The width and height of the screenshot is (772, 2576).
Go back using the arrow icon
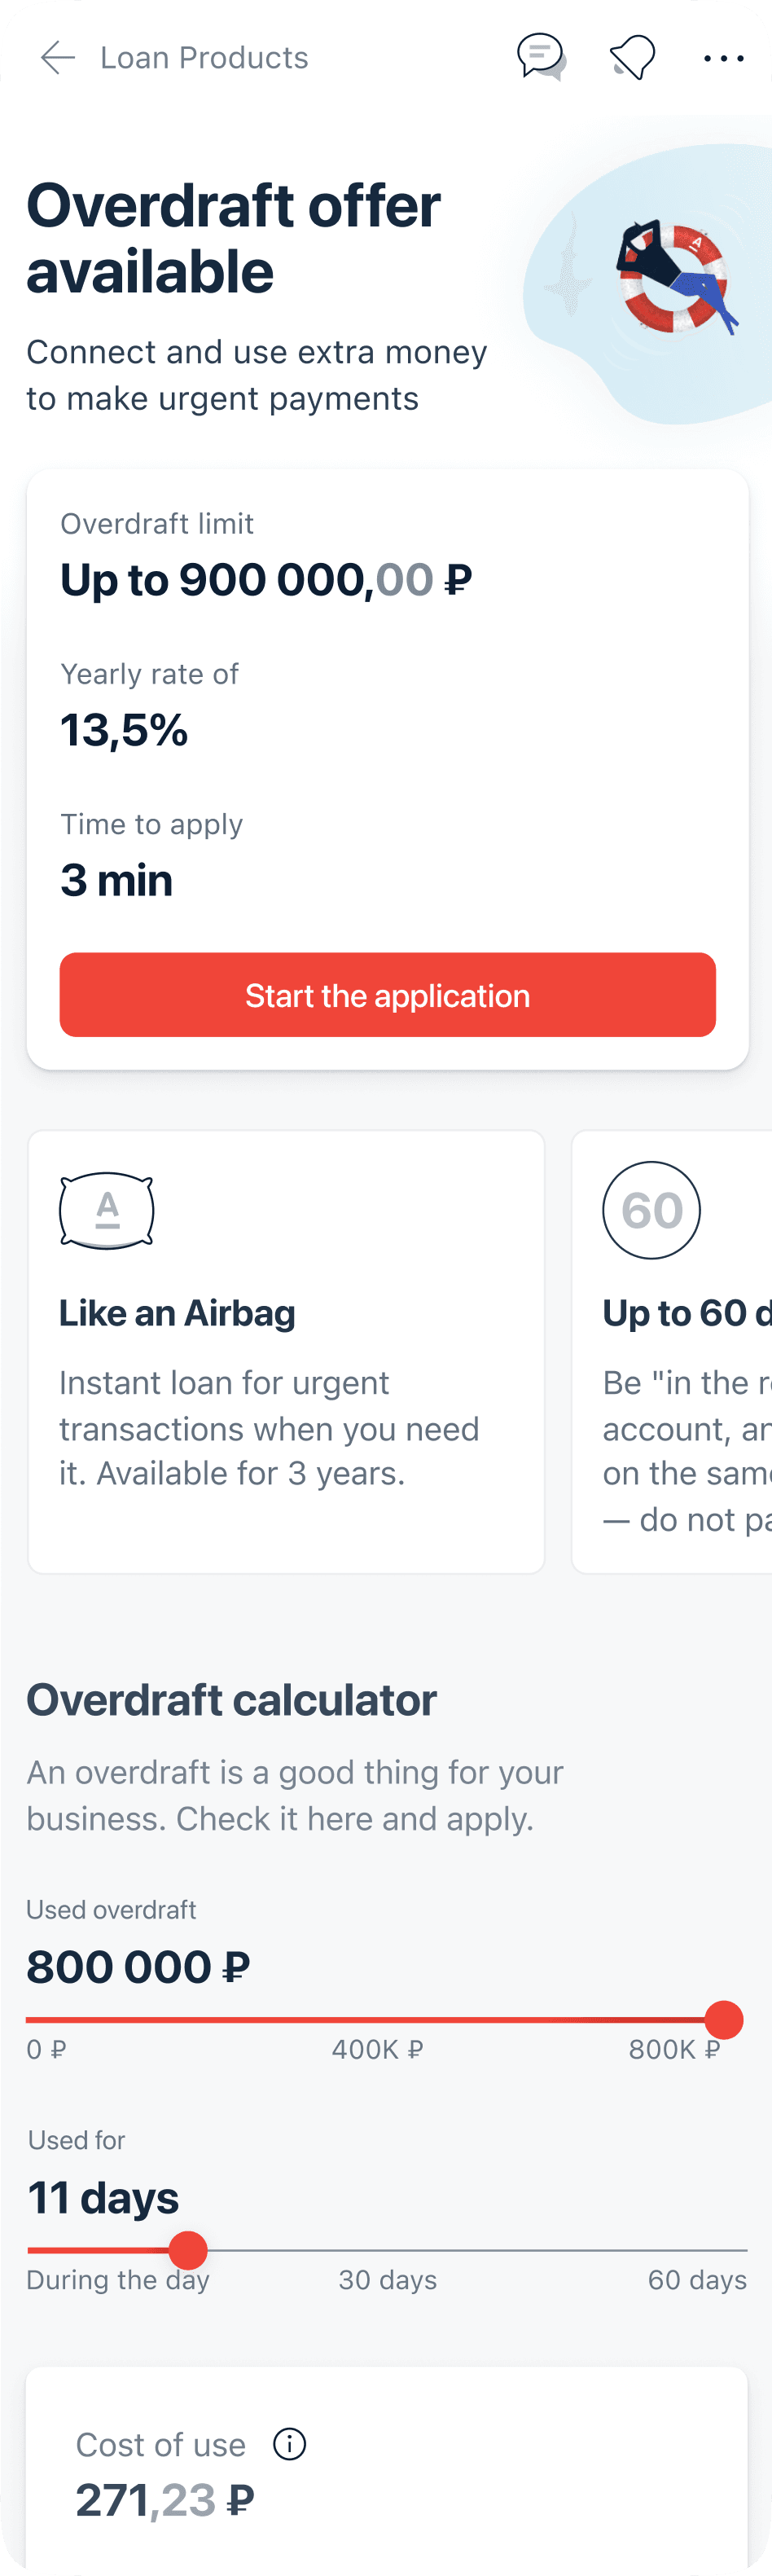58,58
